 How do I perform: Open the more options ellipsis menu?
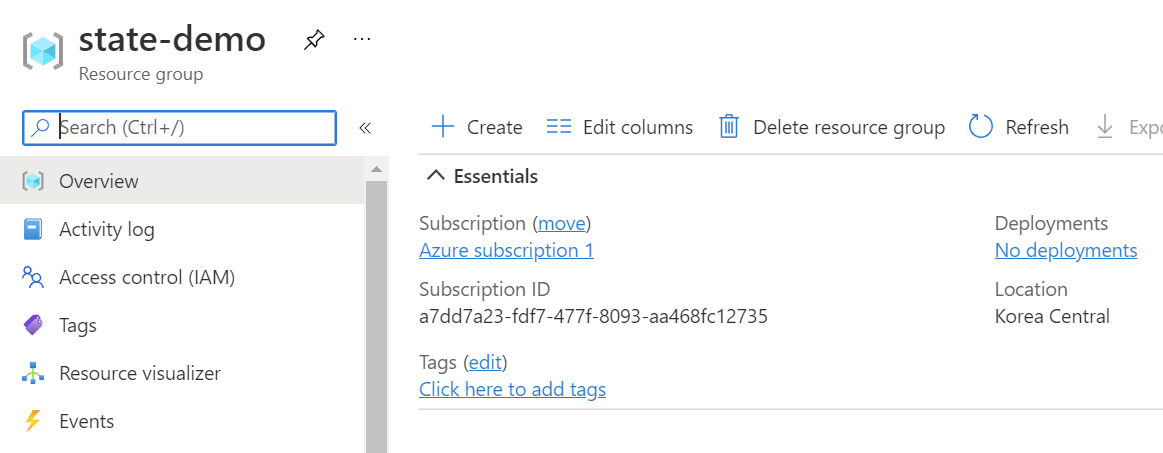click(362, 39)
